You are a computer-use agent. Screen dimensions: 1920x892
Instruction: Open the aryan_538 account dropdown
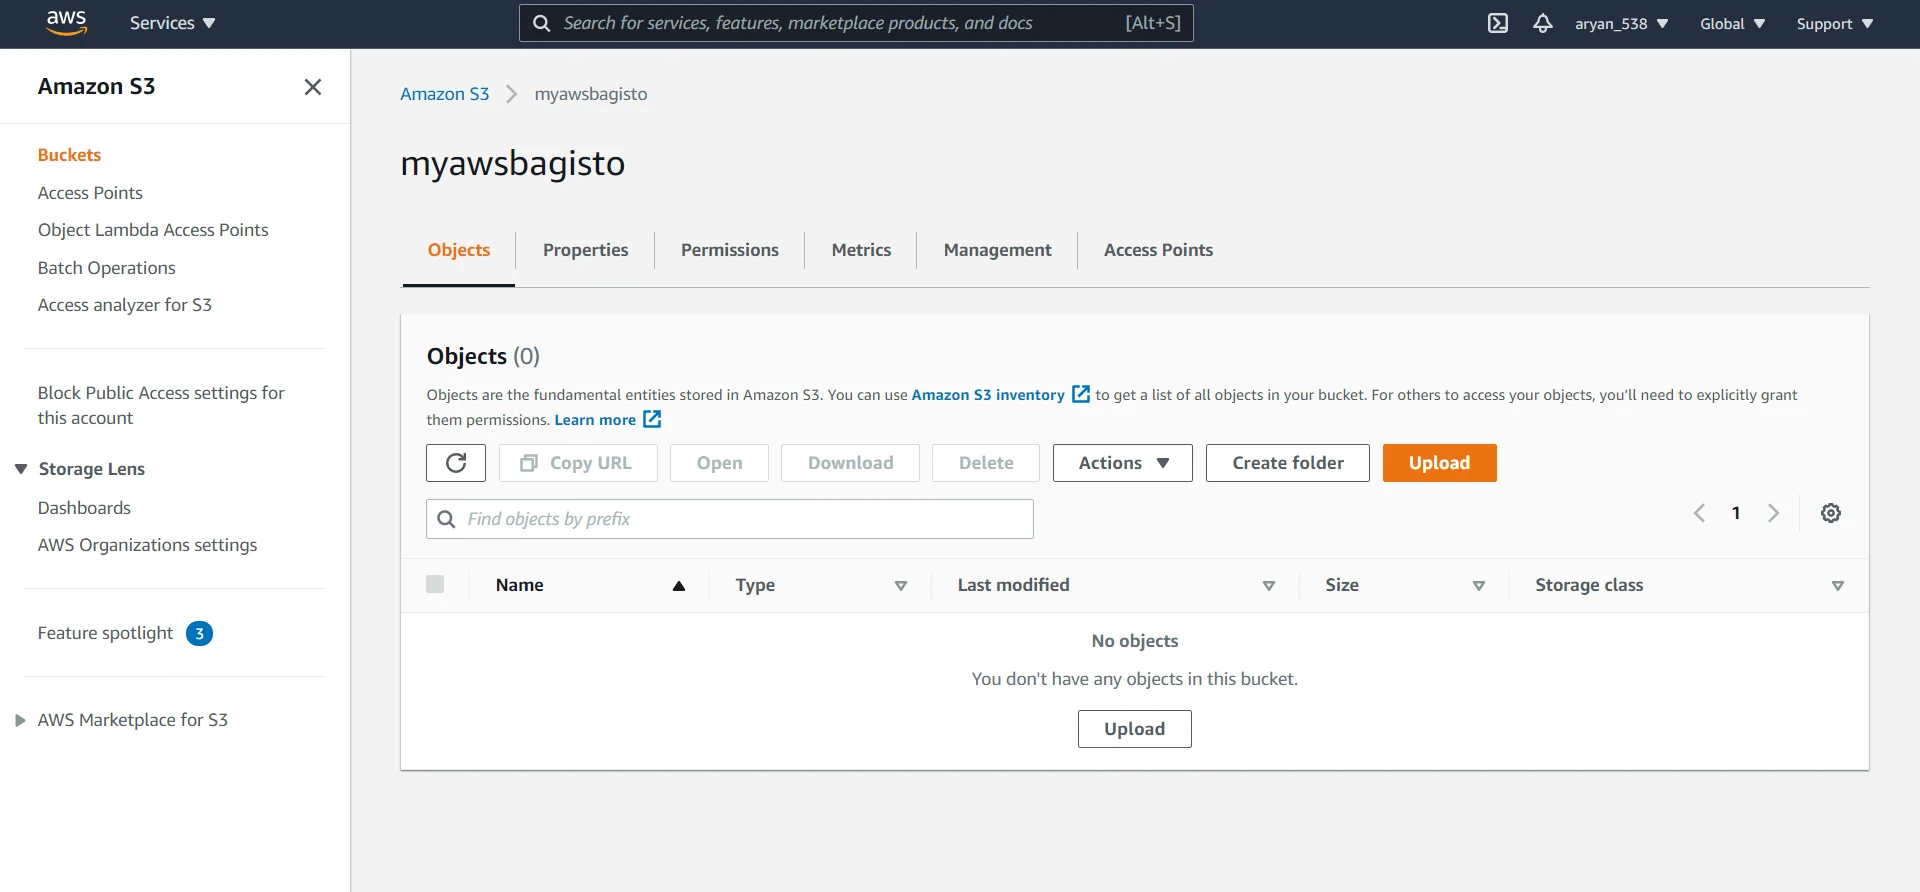pyautogui.click(x=1621, y=23)
